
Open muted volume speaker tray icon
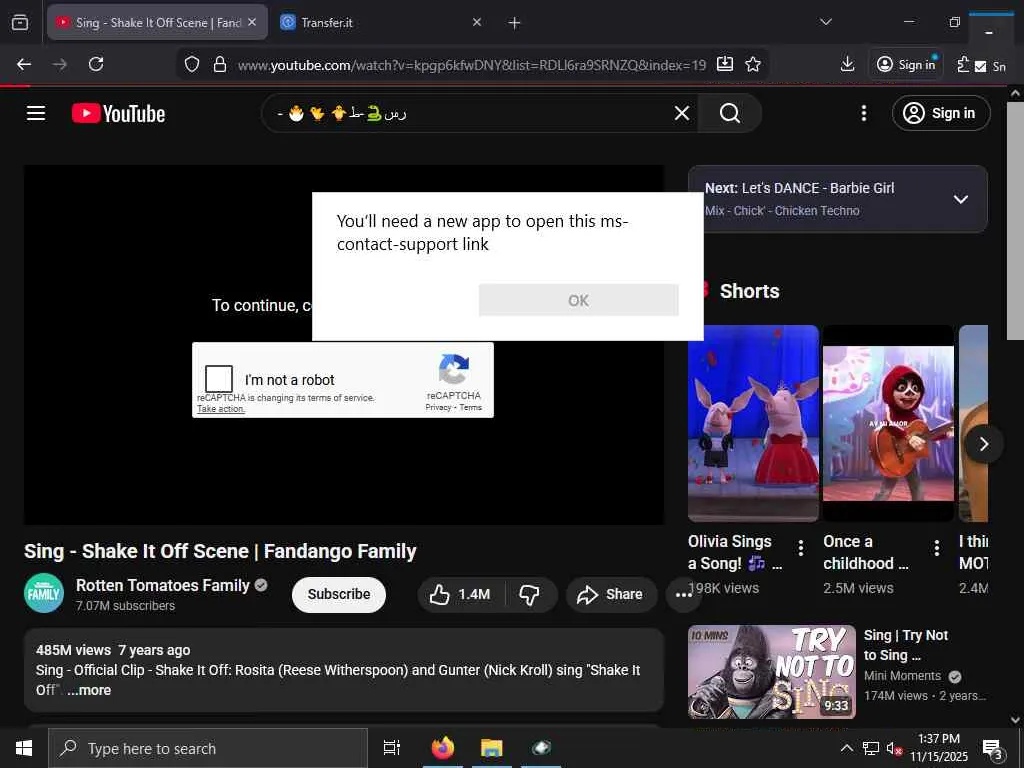893,748
